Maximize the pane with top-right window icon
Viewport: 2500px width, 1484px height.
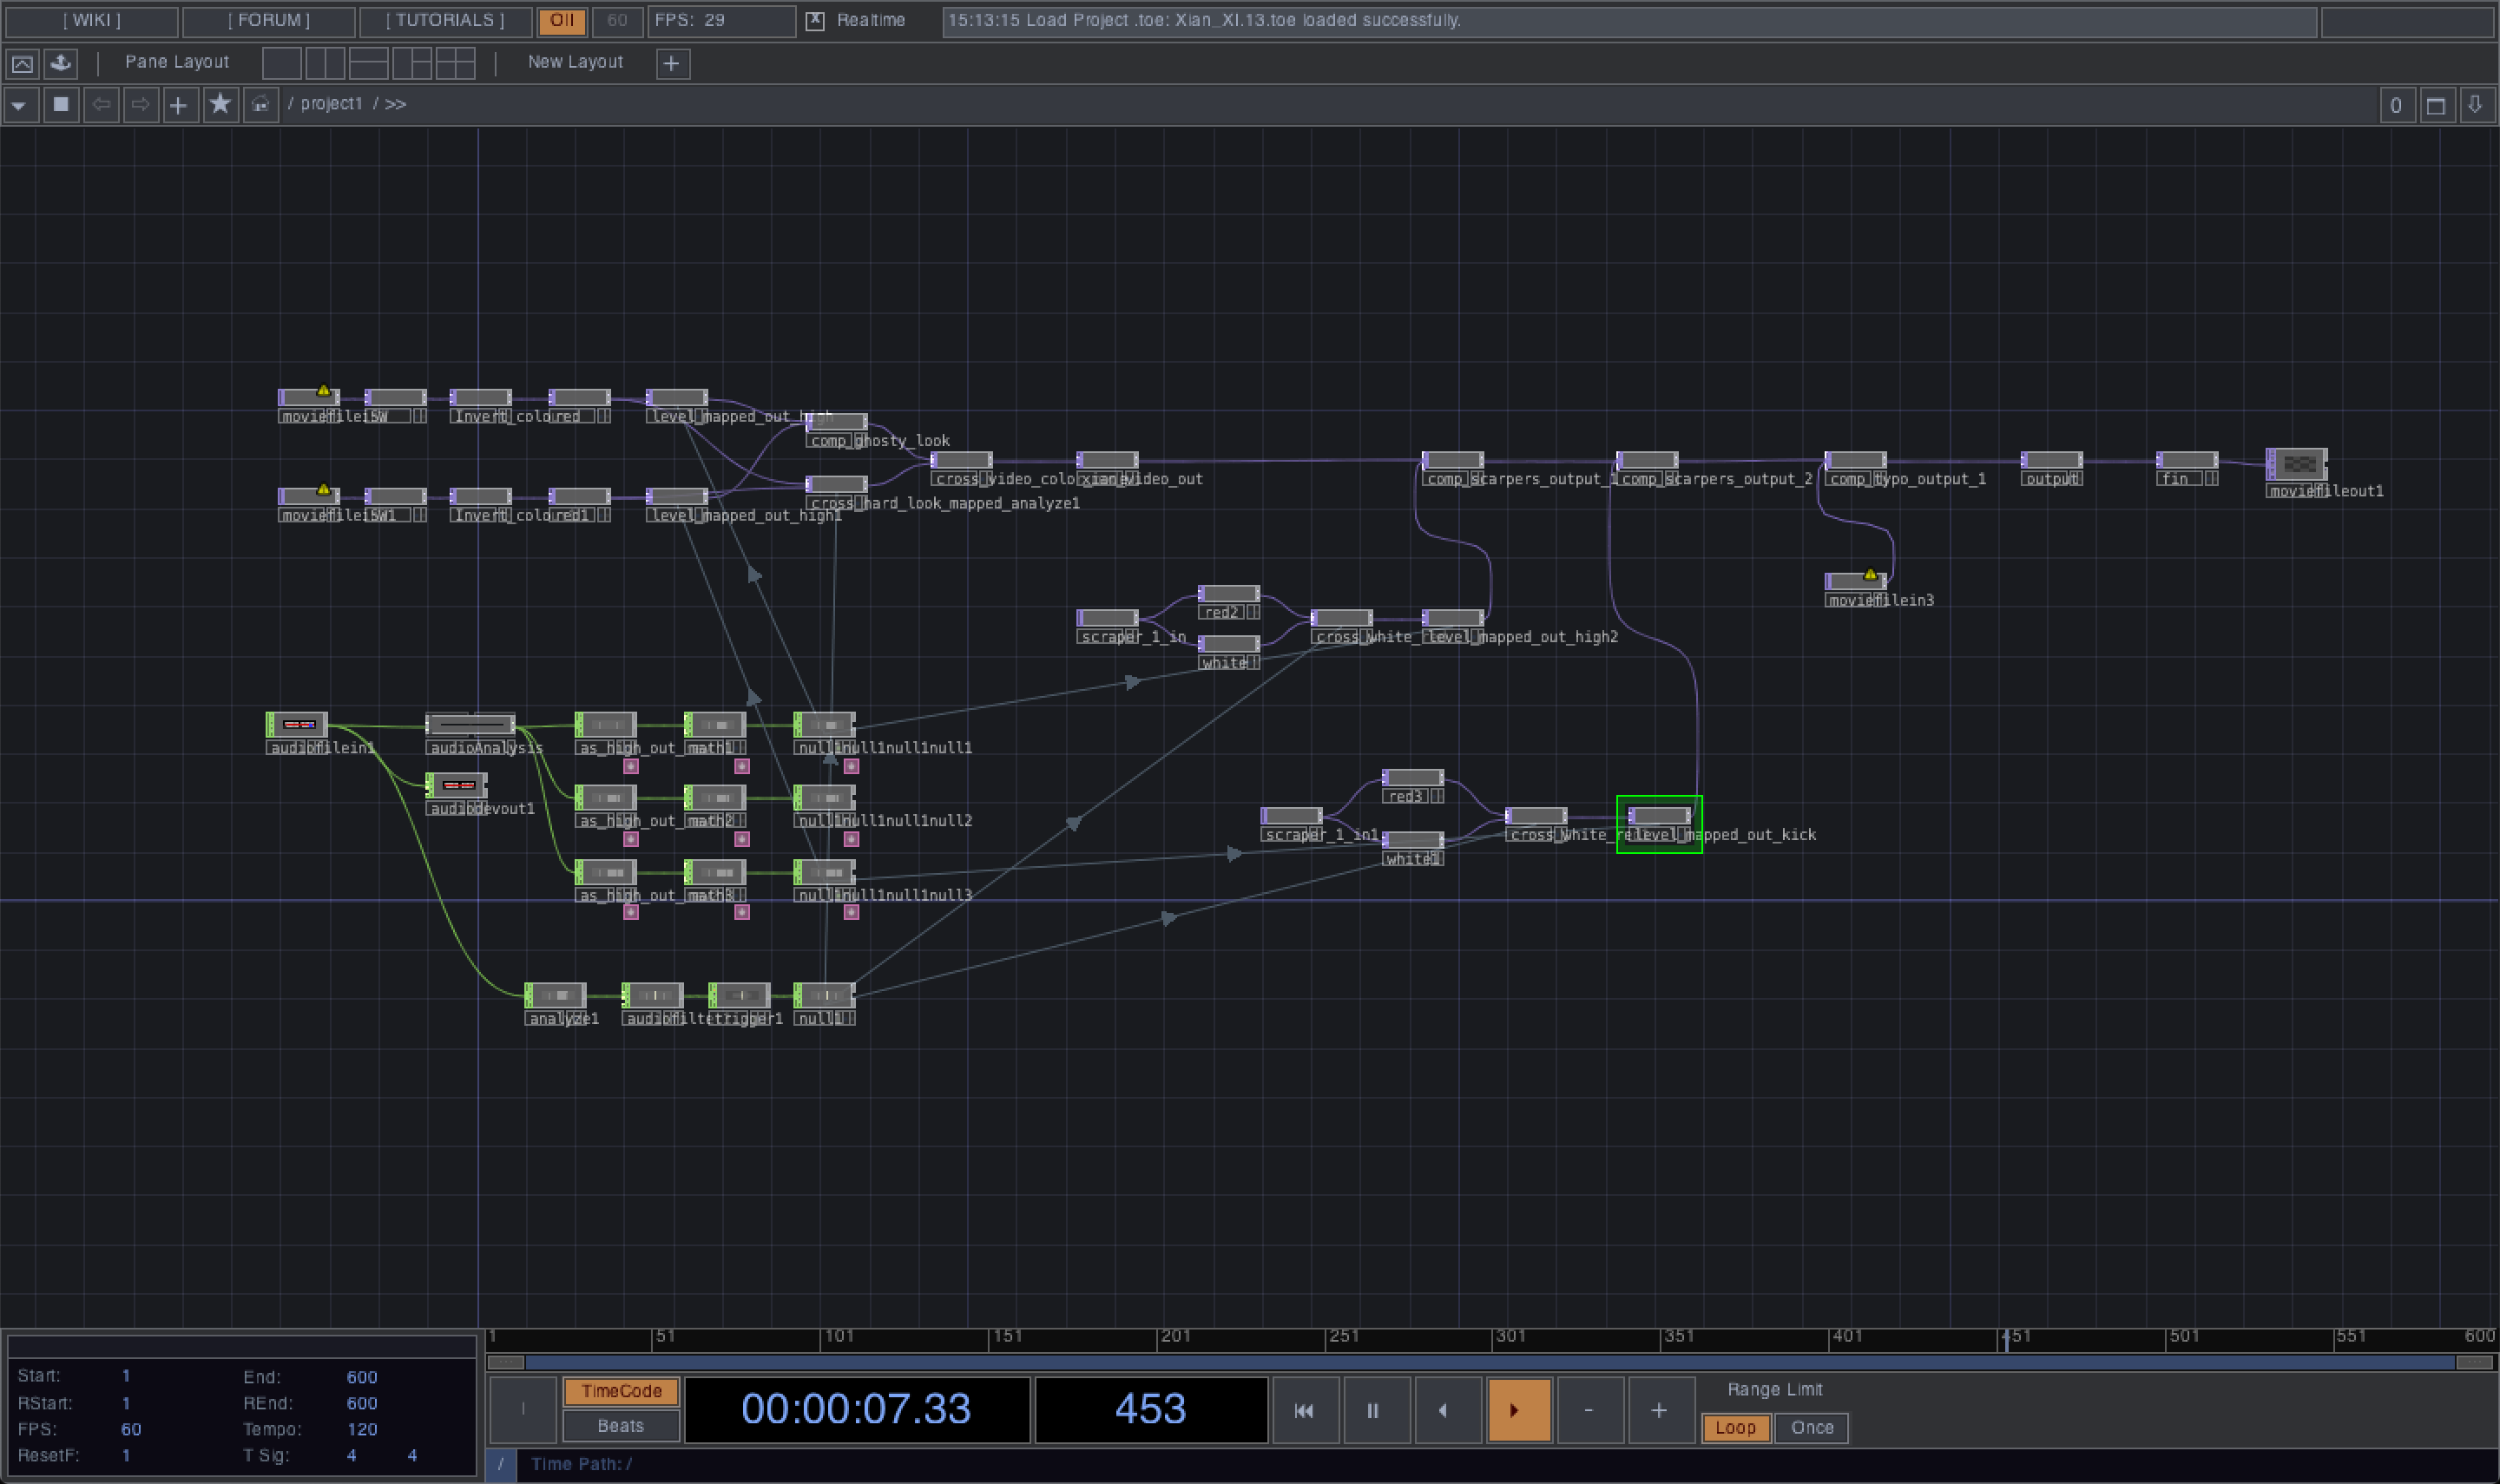[x=2436, y=105]
